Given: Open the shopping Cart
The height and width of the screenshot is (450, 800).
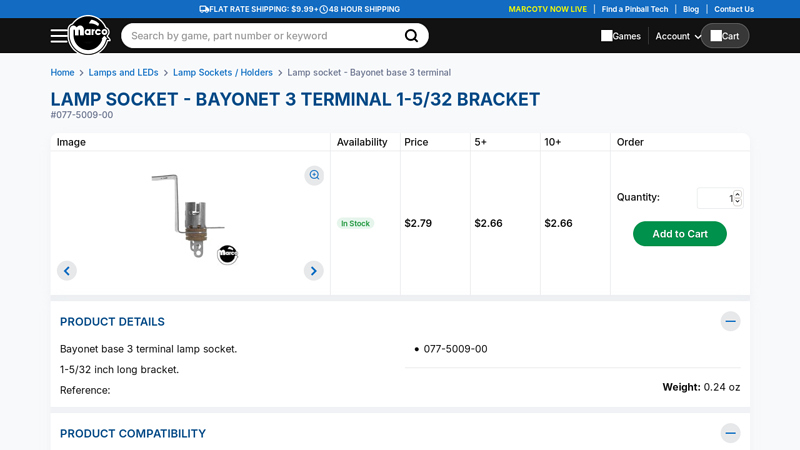Looking at the screenshot, I should click(725, 36).
